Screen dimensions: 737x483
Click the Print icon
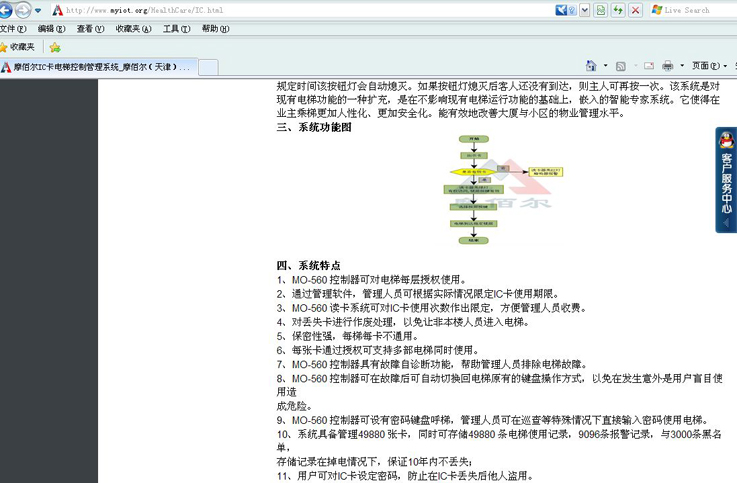coord(667,66)
